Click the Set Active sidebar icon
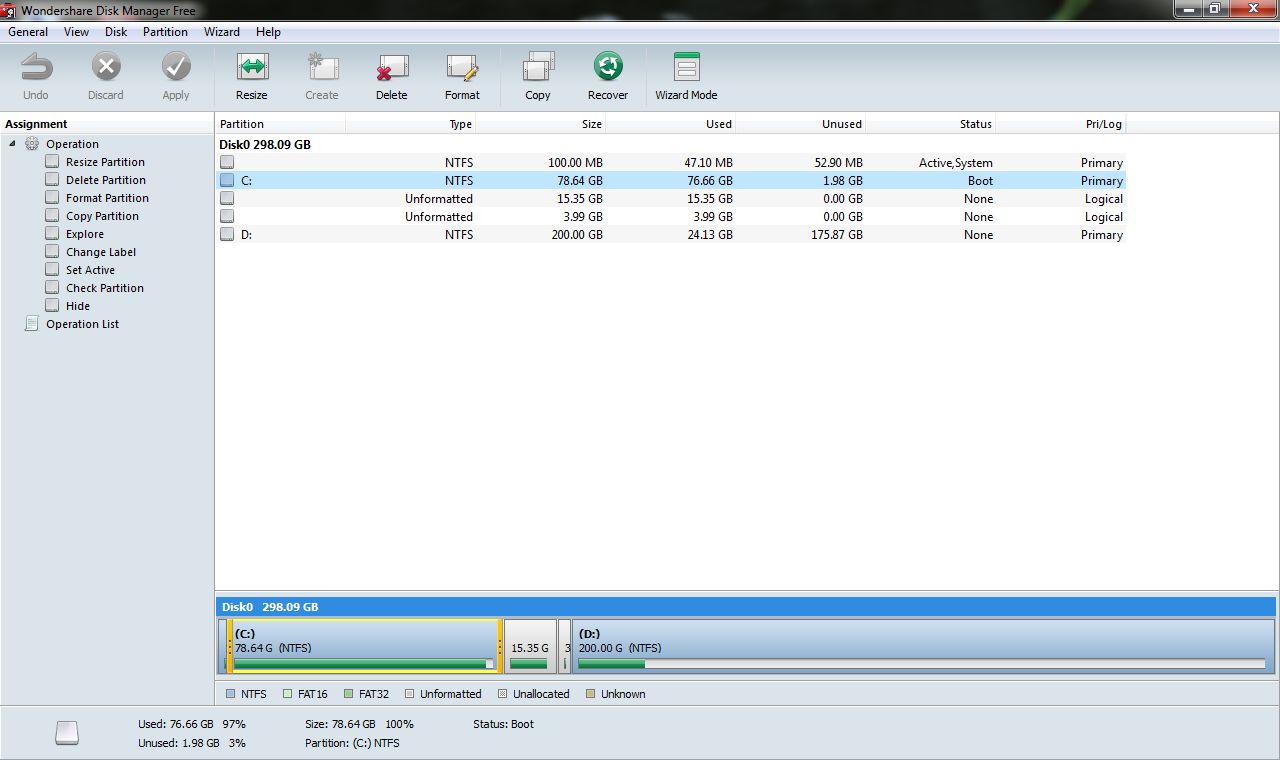 (x=52, y=270)
